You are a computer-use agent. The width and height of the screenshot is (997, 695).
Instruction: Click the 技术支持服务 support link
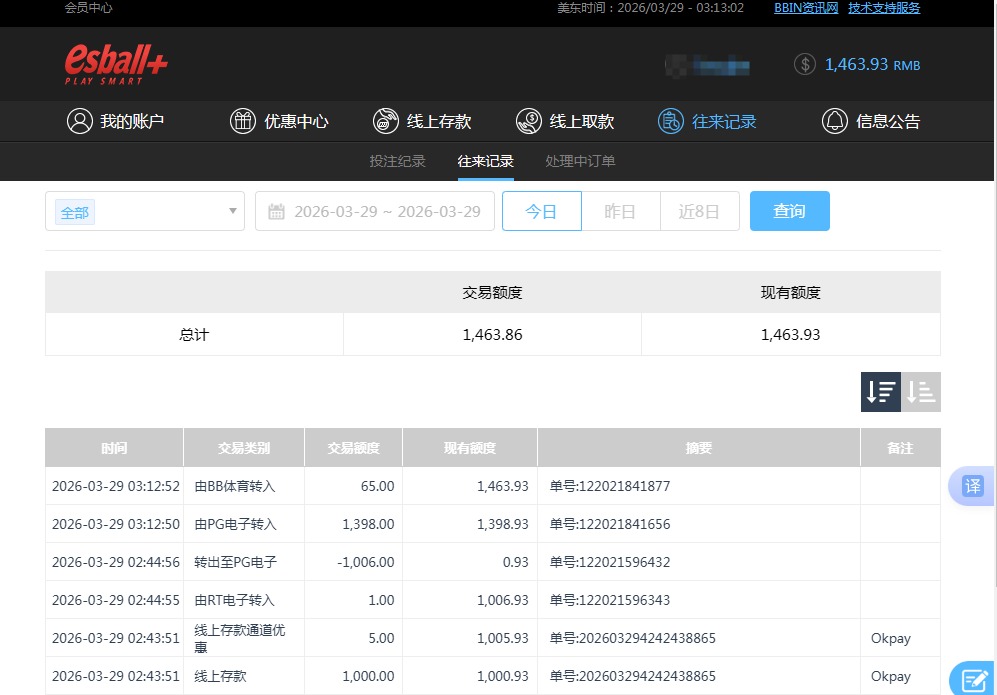tap(883, 8)
